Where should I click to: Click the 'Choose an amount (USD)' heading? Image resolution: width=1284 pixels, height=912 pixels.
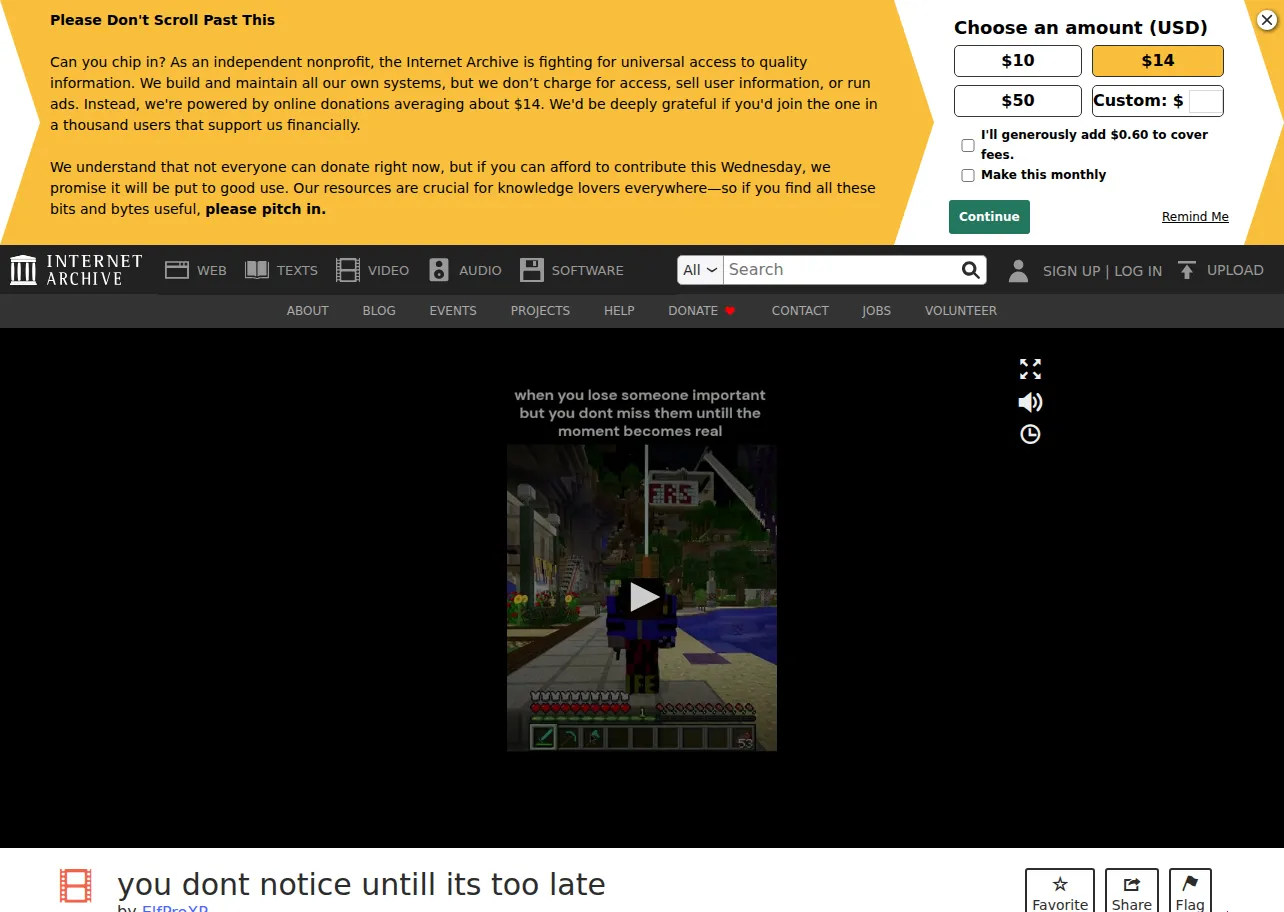pos(1081,28)
